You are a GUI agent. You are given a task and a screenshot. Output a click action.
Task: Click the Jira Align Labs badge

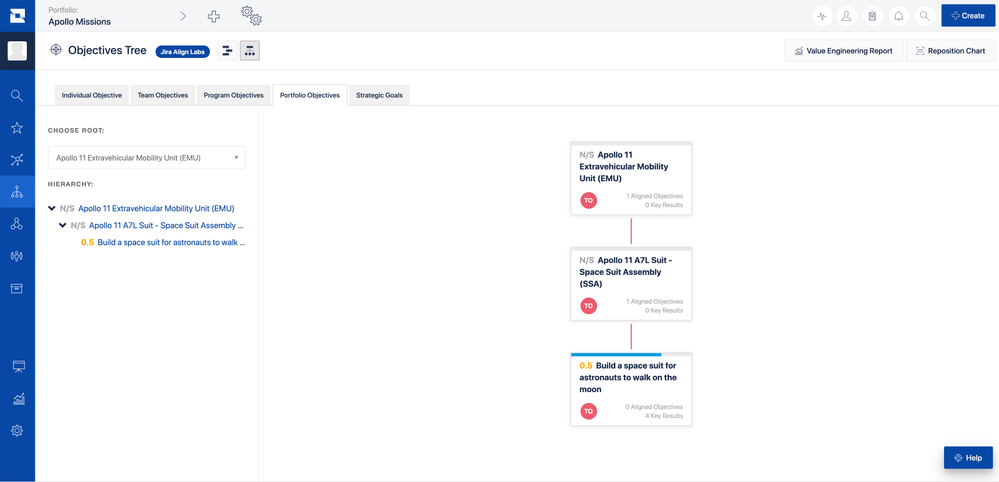coord(183,52)
